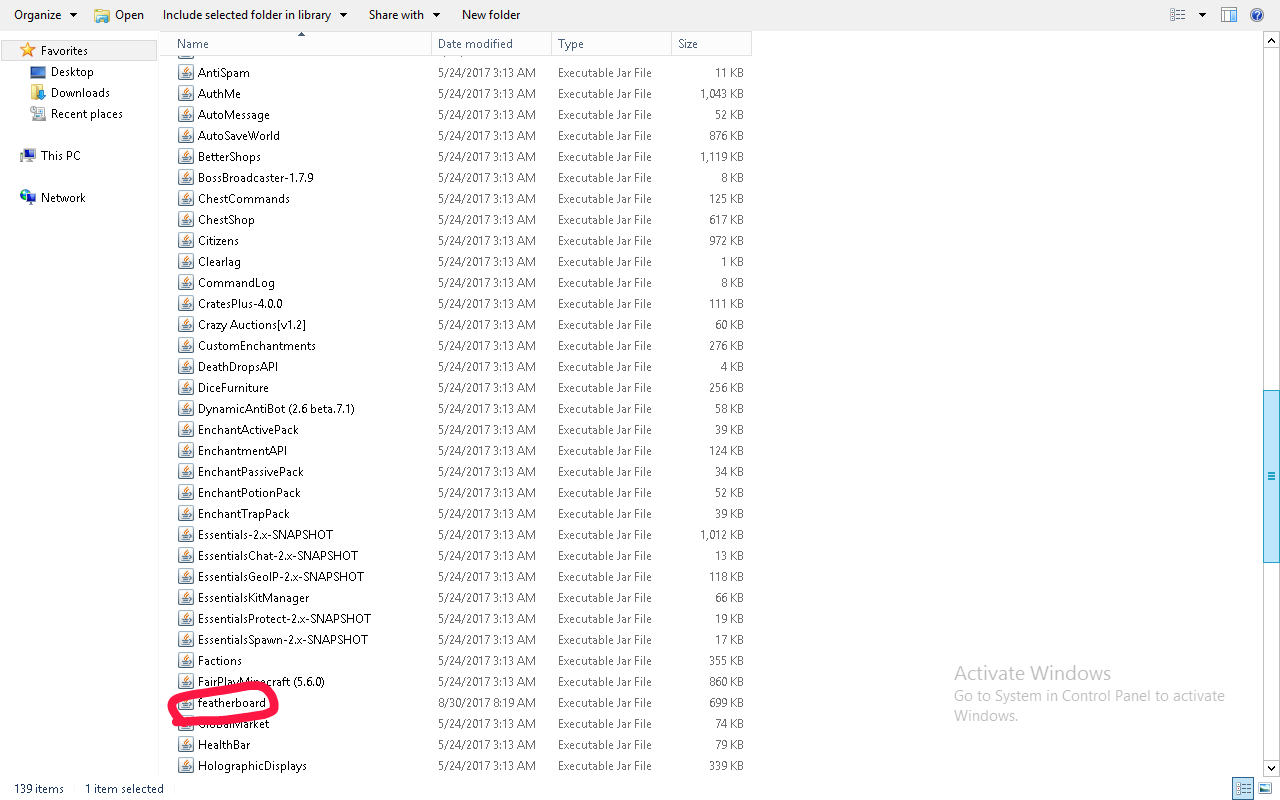Open the Share with dropdown
Viewport: 1280px width, 800px height.
coord(404,15)
